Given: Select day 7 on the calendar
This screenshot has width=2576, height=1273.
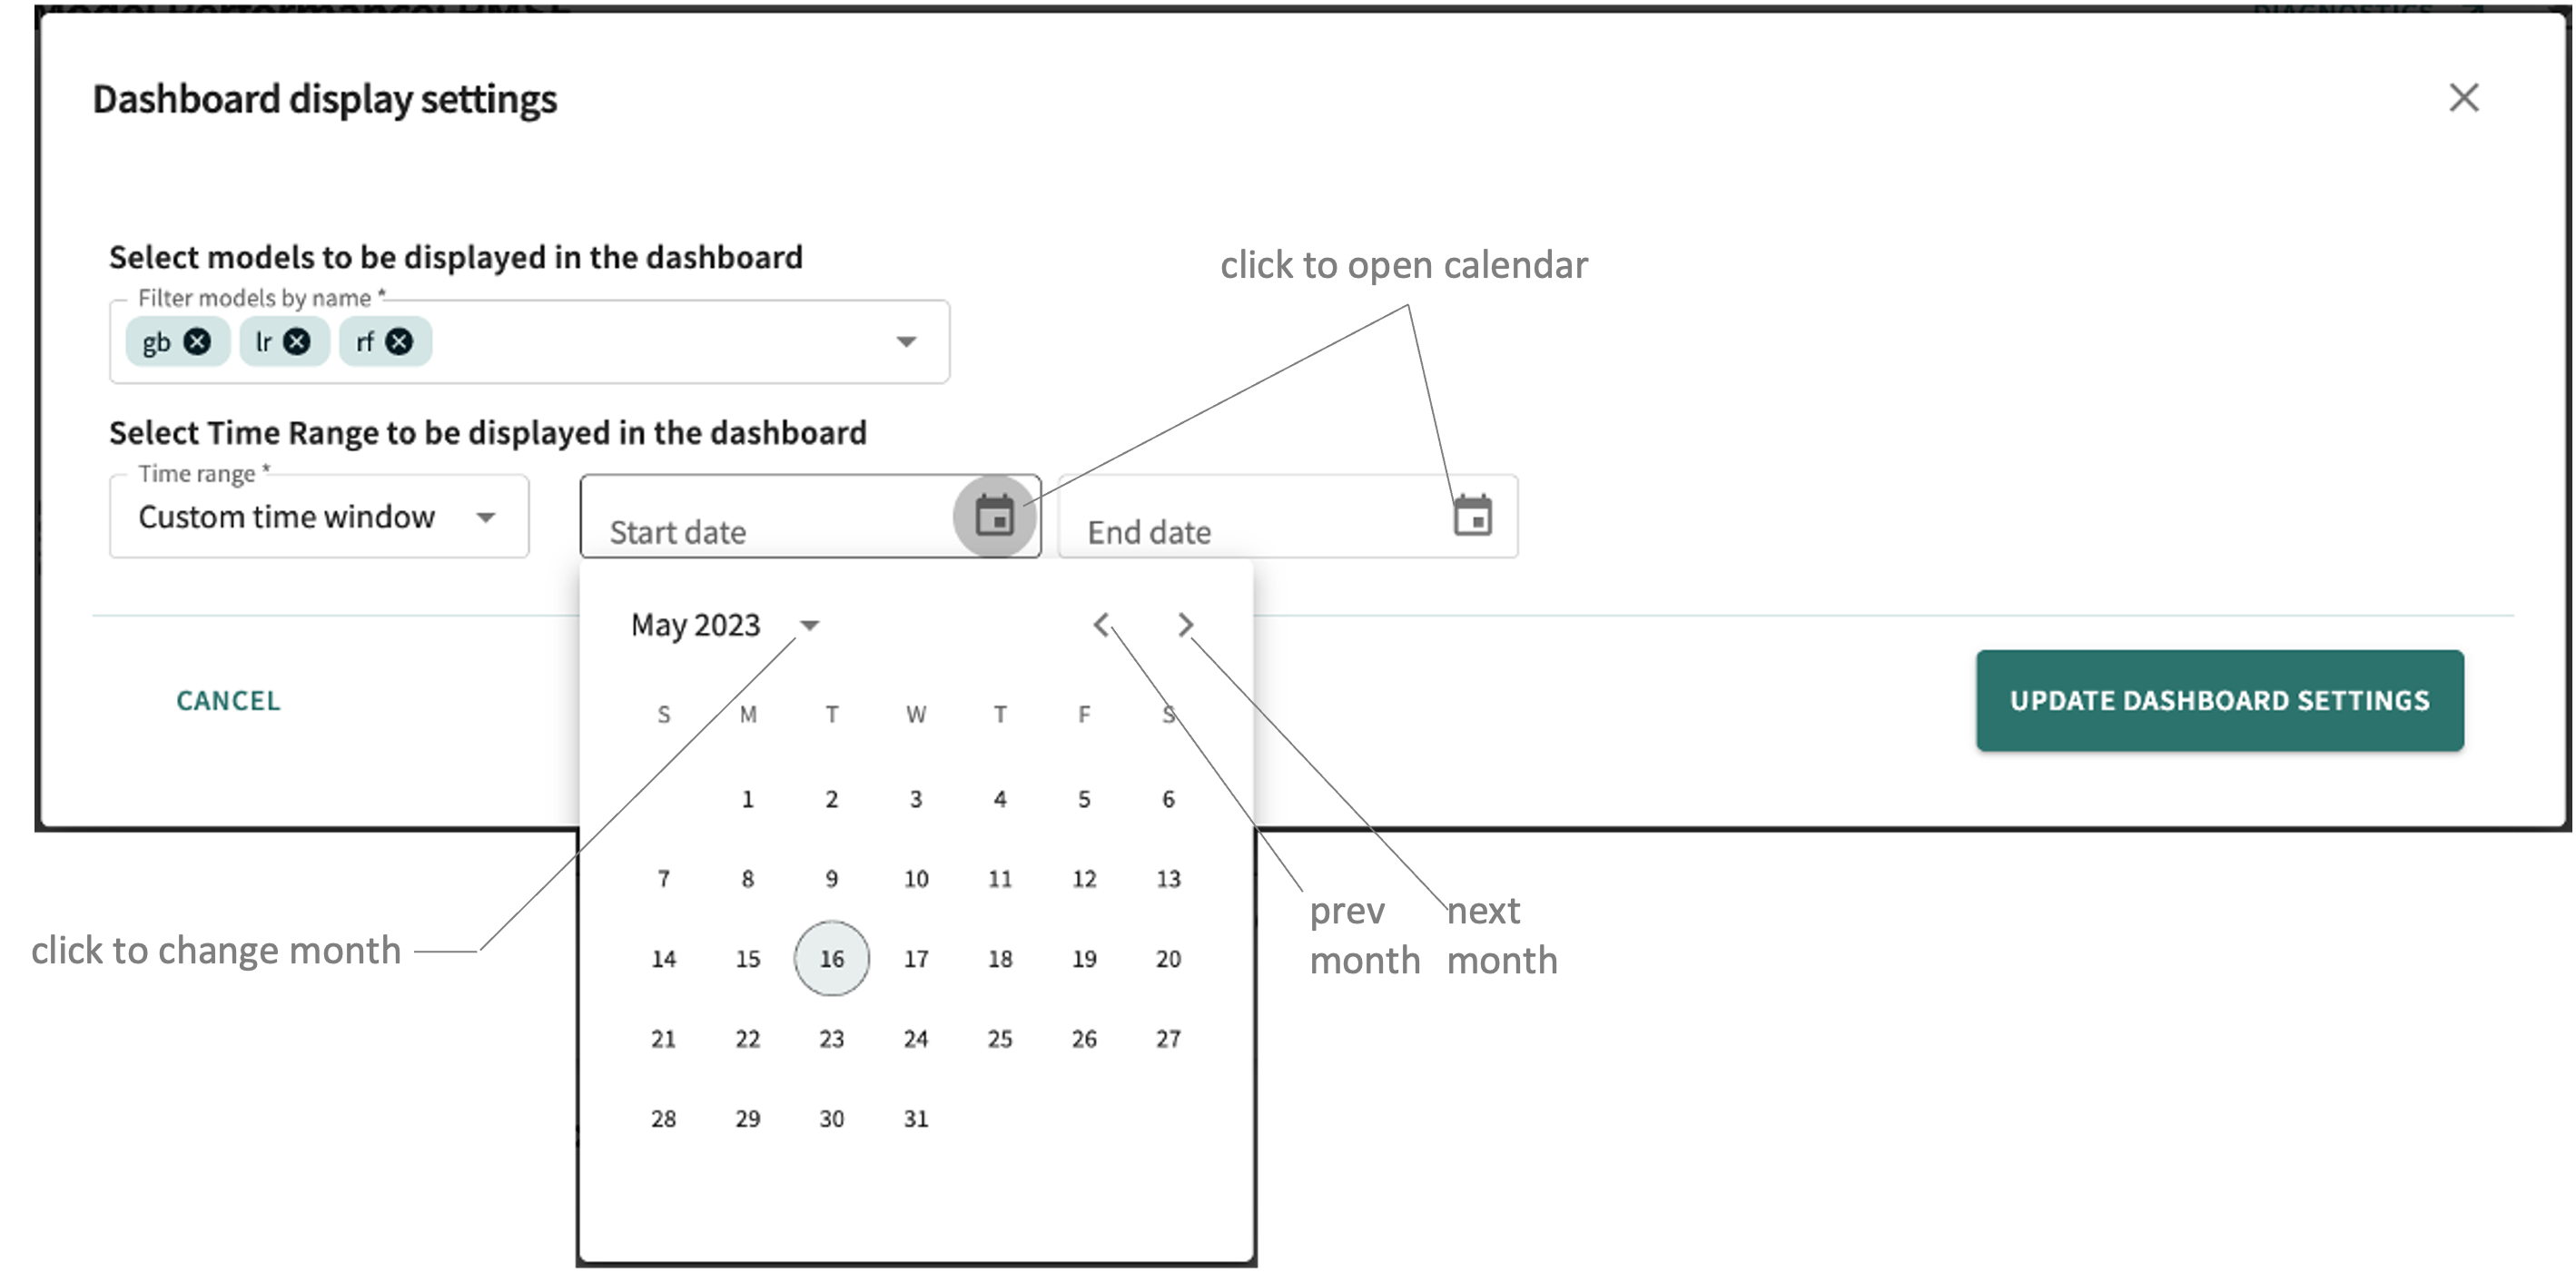Looking at the screenshot, I should tap(662, 877).
